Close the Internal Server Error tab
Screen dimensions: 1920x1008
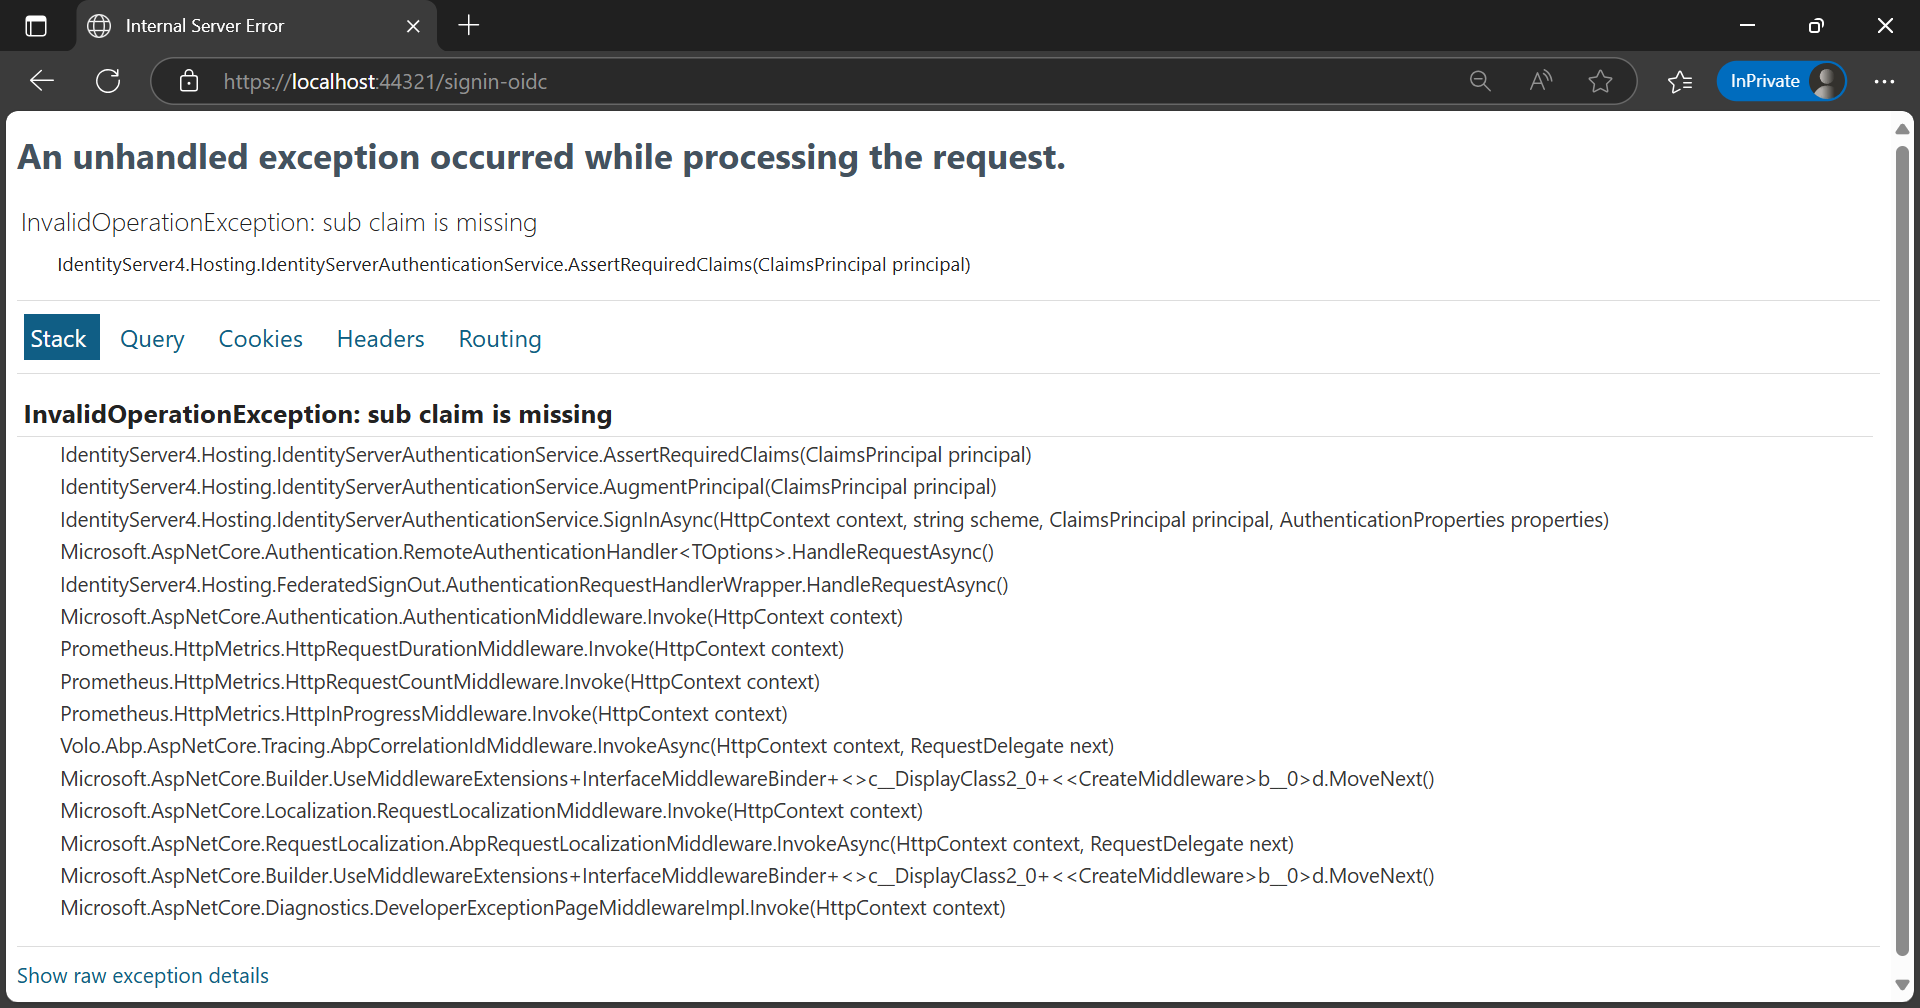coord(413,26)
